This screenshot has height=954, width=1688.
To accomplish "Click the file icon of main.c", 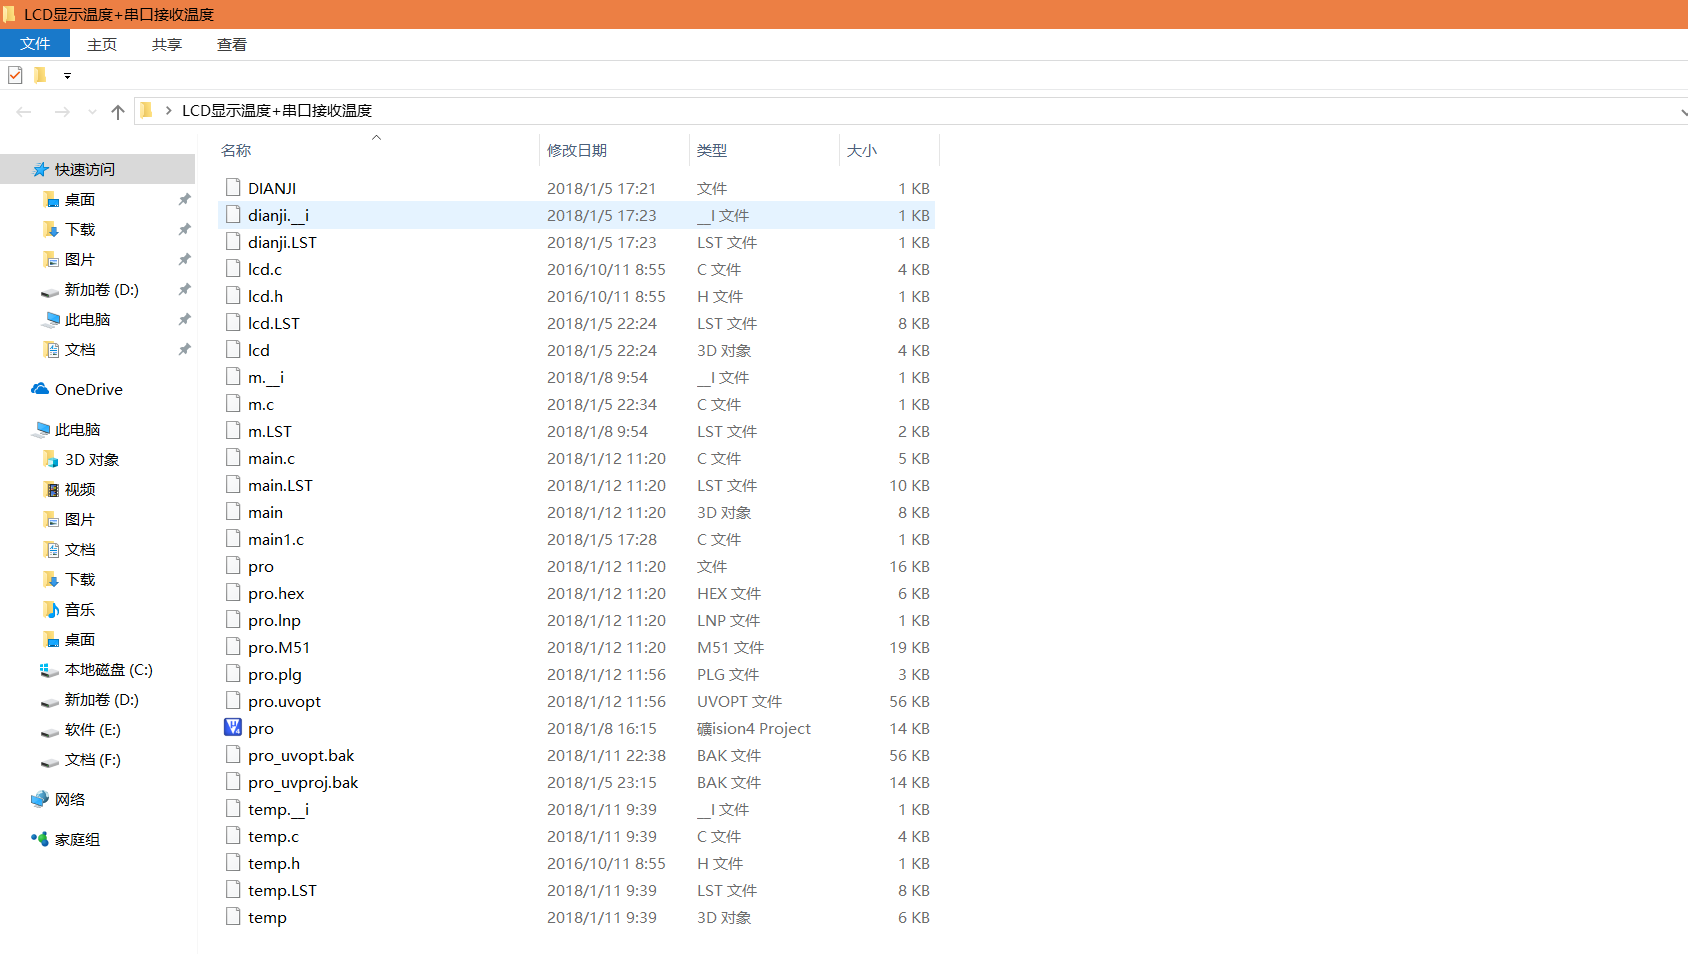I will (233, 457).
